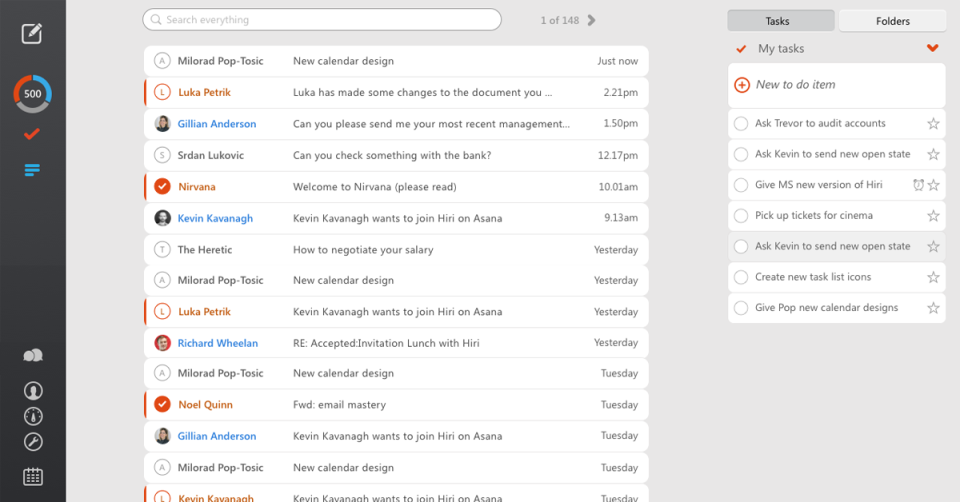This screenshot has width=960, height=502.
Task: Open the red checkmark tasks view
Action: click(32, 133)
